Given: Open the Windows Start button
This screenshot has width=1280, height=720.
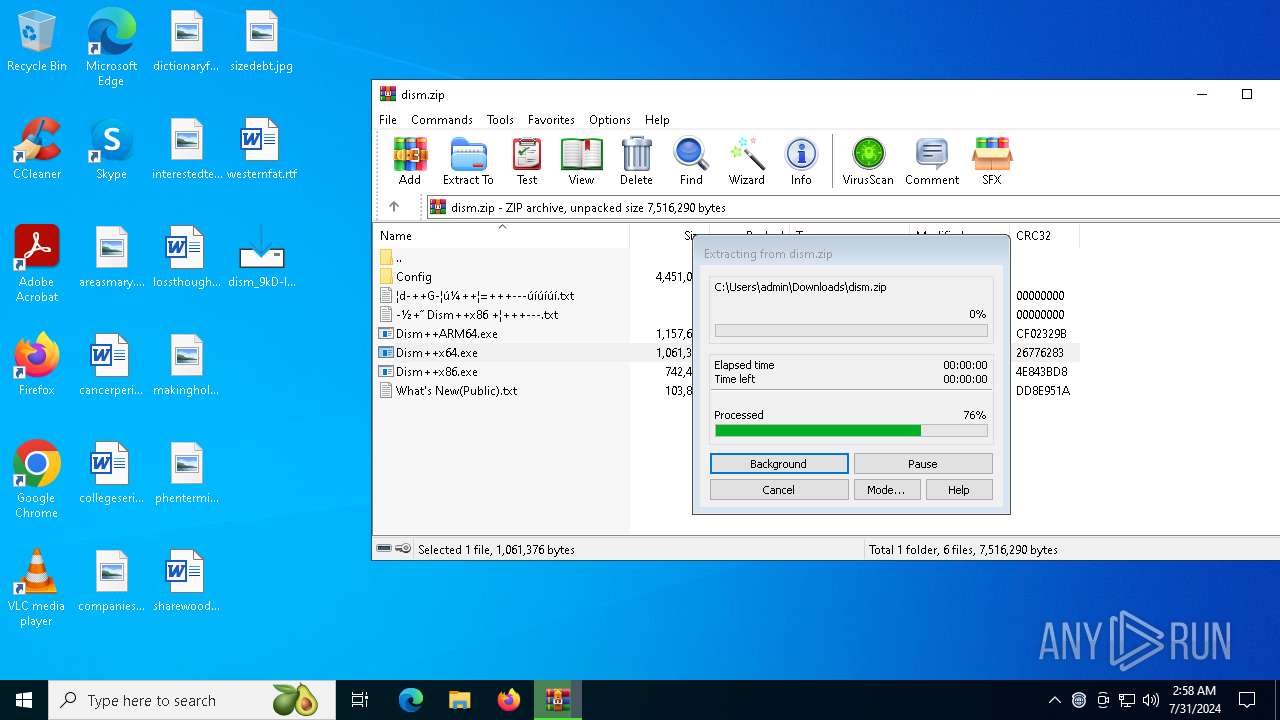Looking at the screenshot, I should pos(24,700).
